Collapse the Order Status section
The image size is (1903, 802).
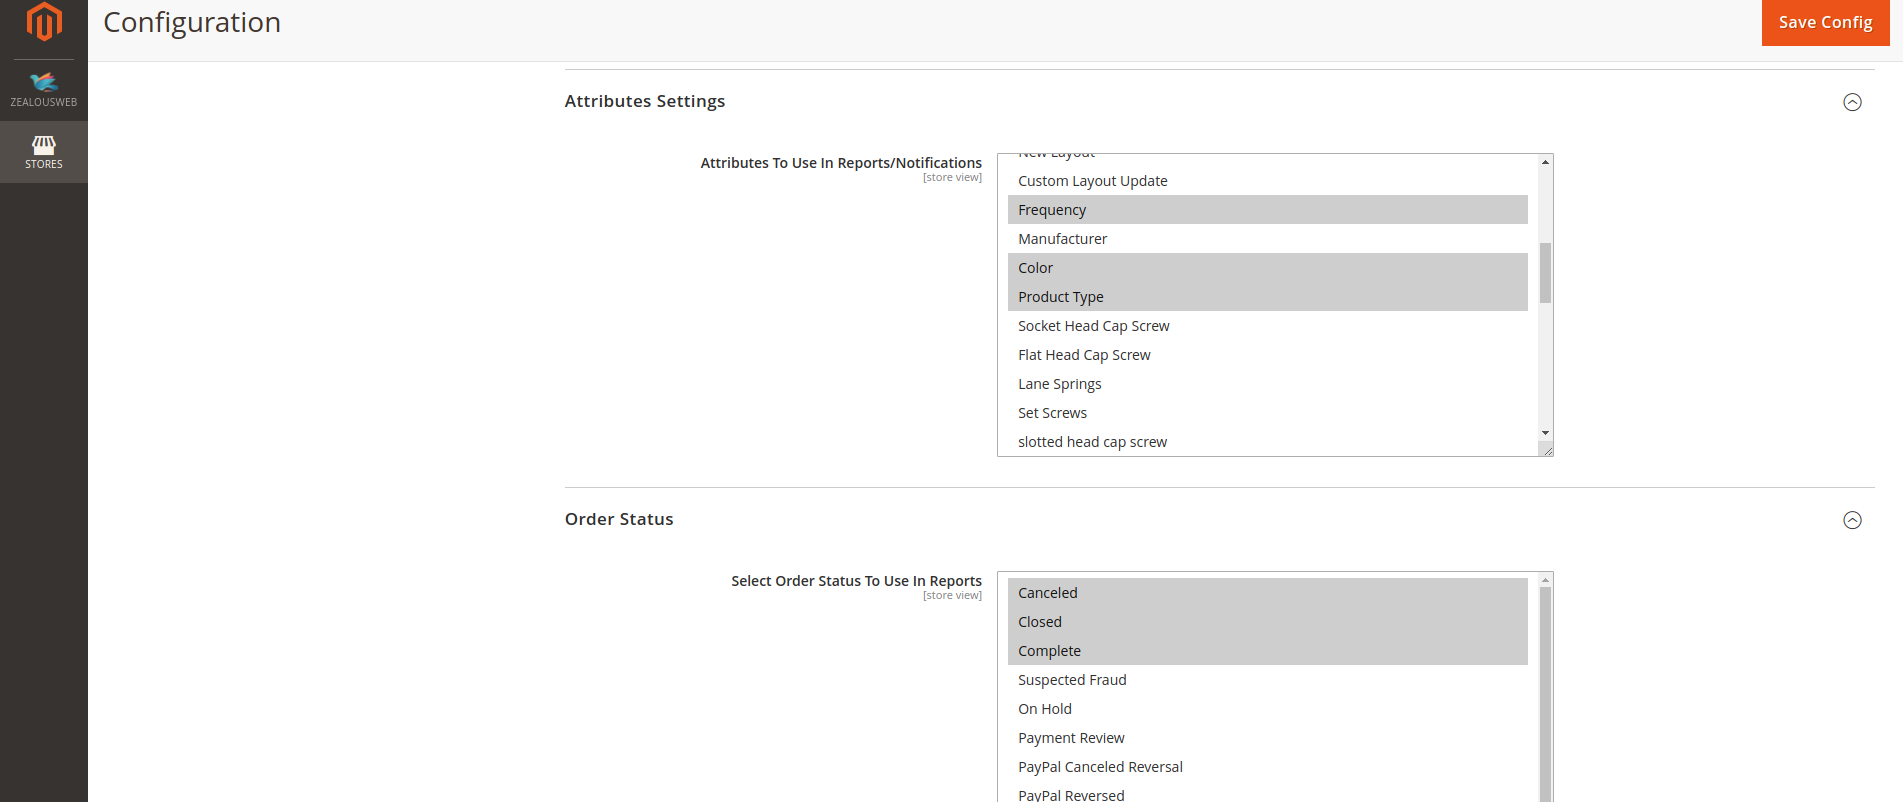point(1852,520)
